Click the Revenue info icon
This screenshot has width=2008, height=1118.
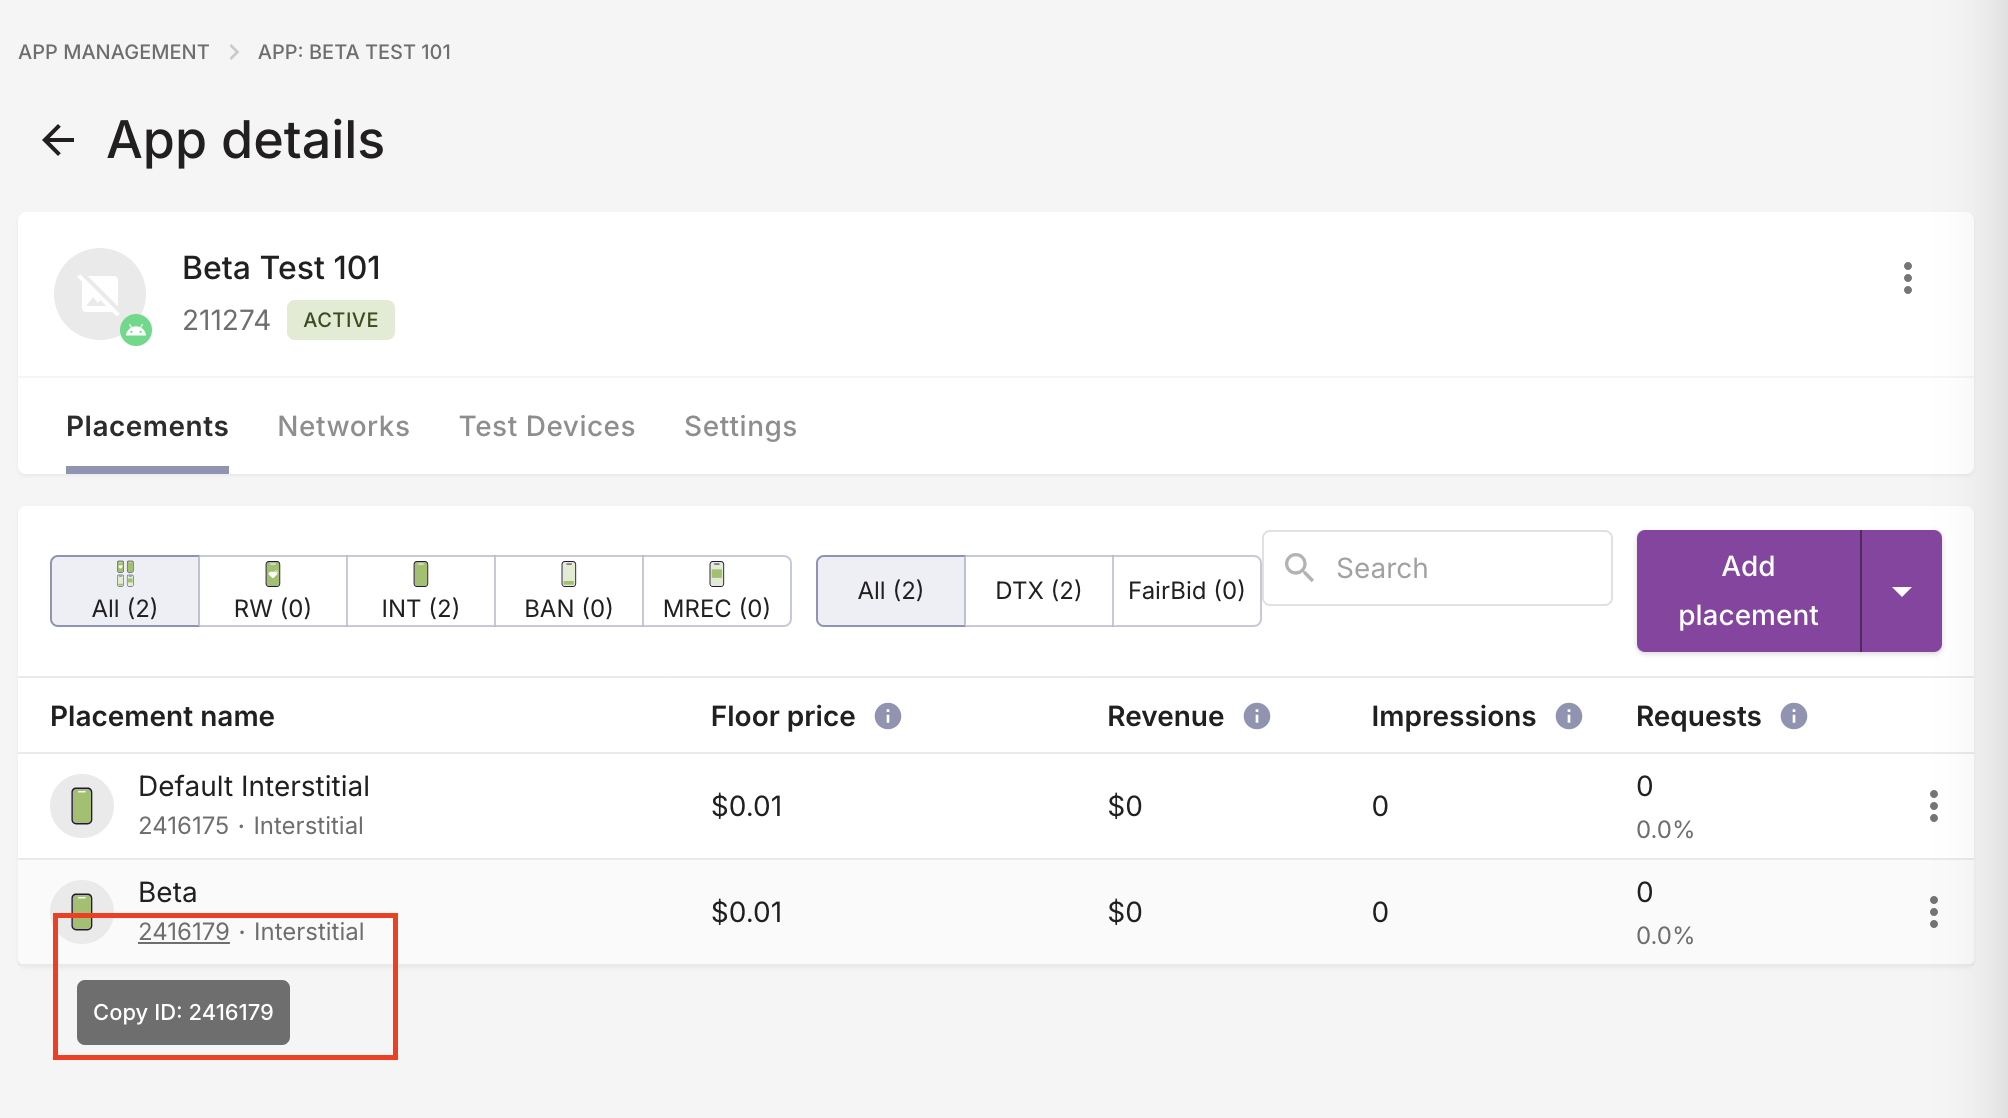click(x=1256, y=716)
